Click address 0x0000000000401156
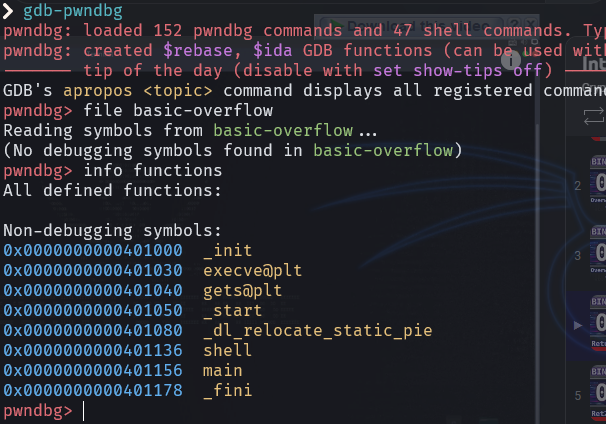Viewport: 606px width, 424px height. click(93, 371)
